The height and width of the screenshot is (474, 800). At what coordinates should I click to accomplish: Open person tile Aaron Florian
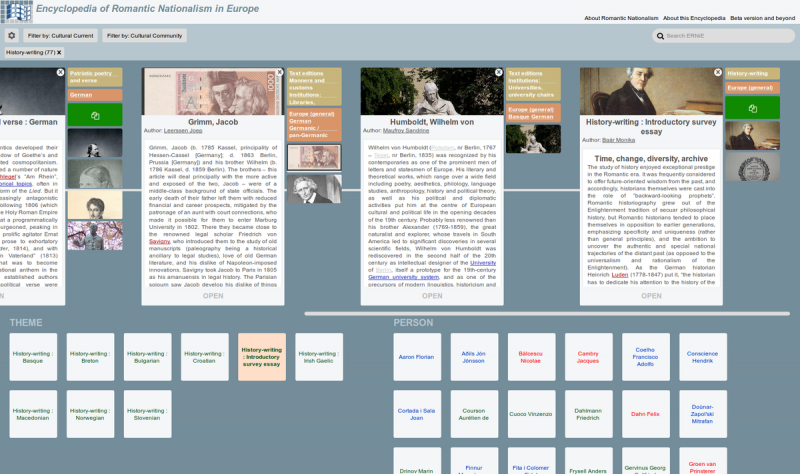point(417,357)
